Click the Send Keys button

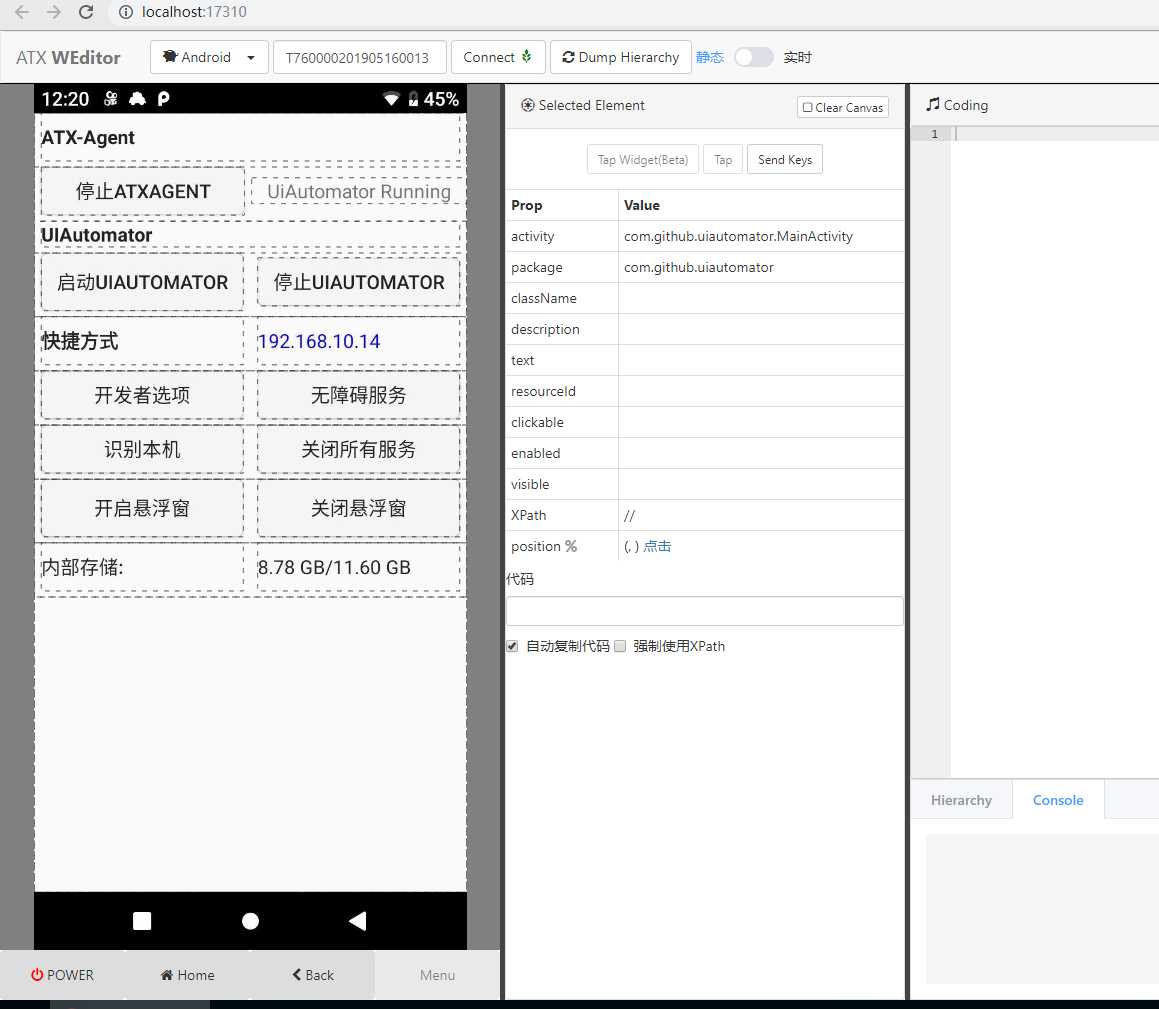(x=785, y=160)
